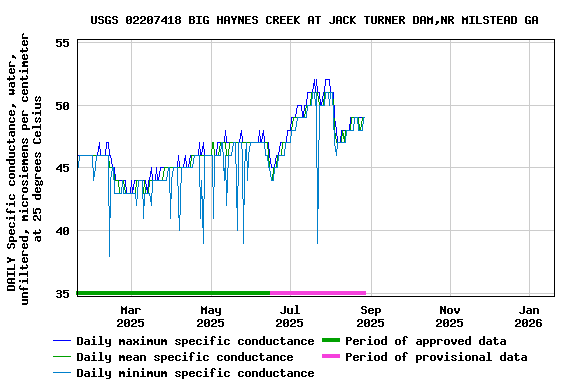Click the Sep 2025 x-axis label

tap(370, 316)
